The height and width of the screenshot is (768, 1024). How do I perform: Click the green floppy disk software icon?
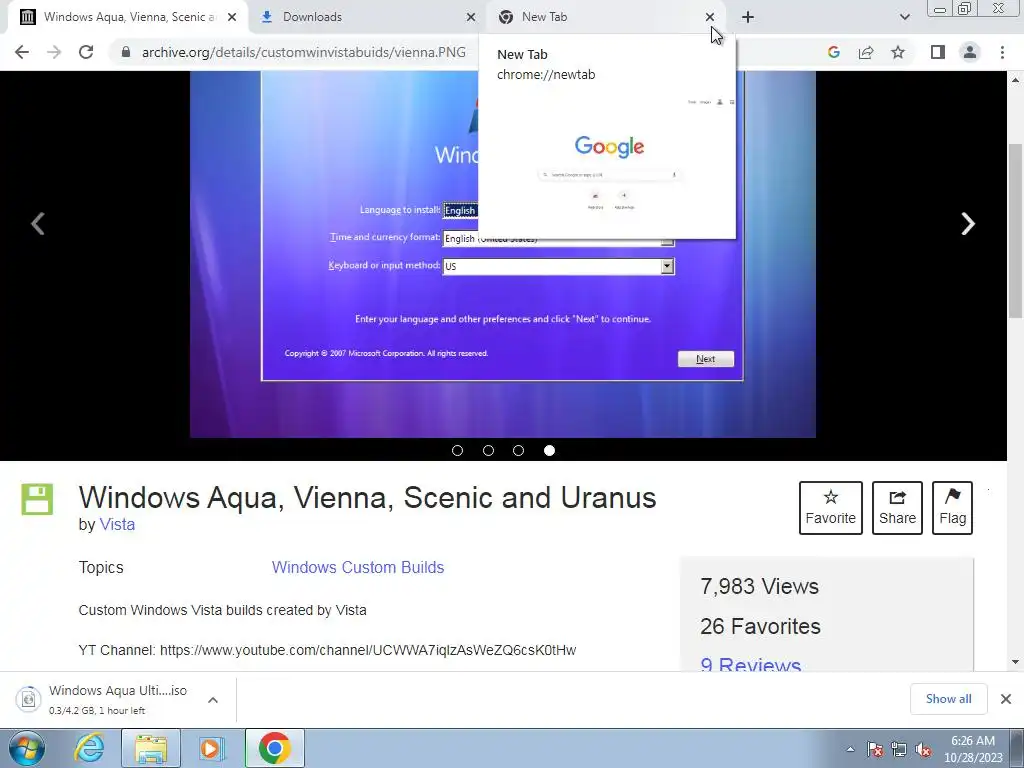pyautogui.click(x=37, y=500)
